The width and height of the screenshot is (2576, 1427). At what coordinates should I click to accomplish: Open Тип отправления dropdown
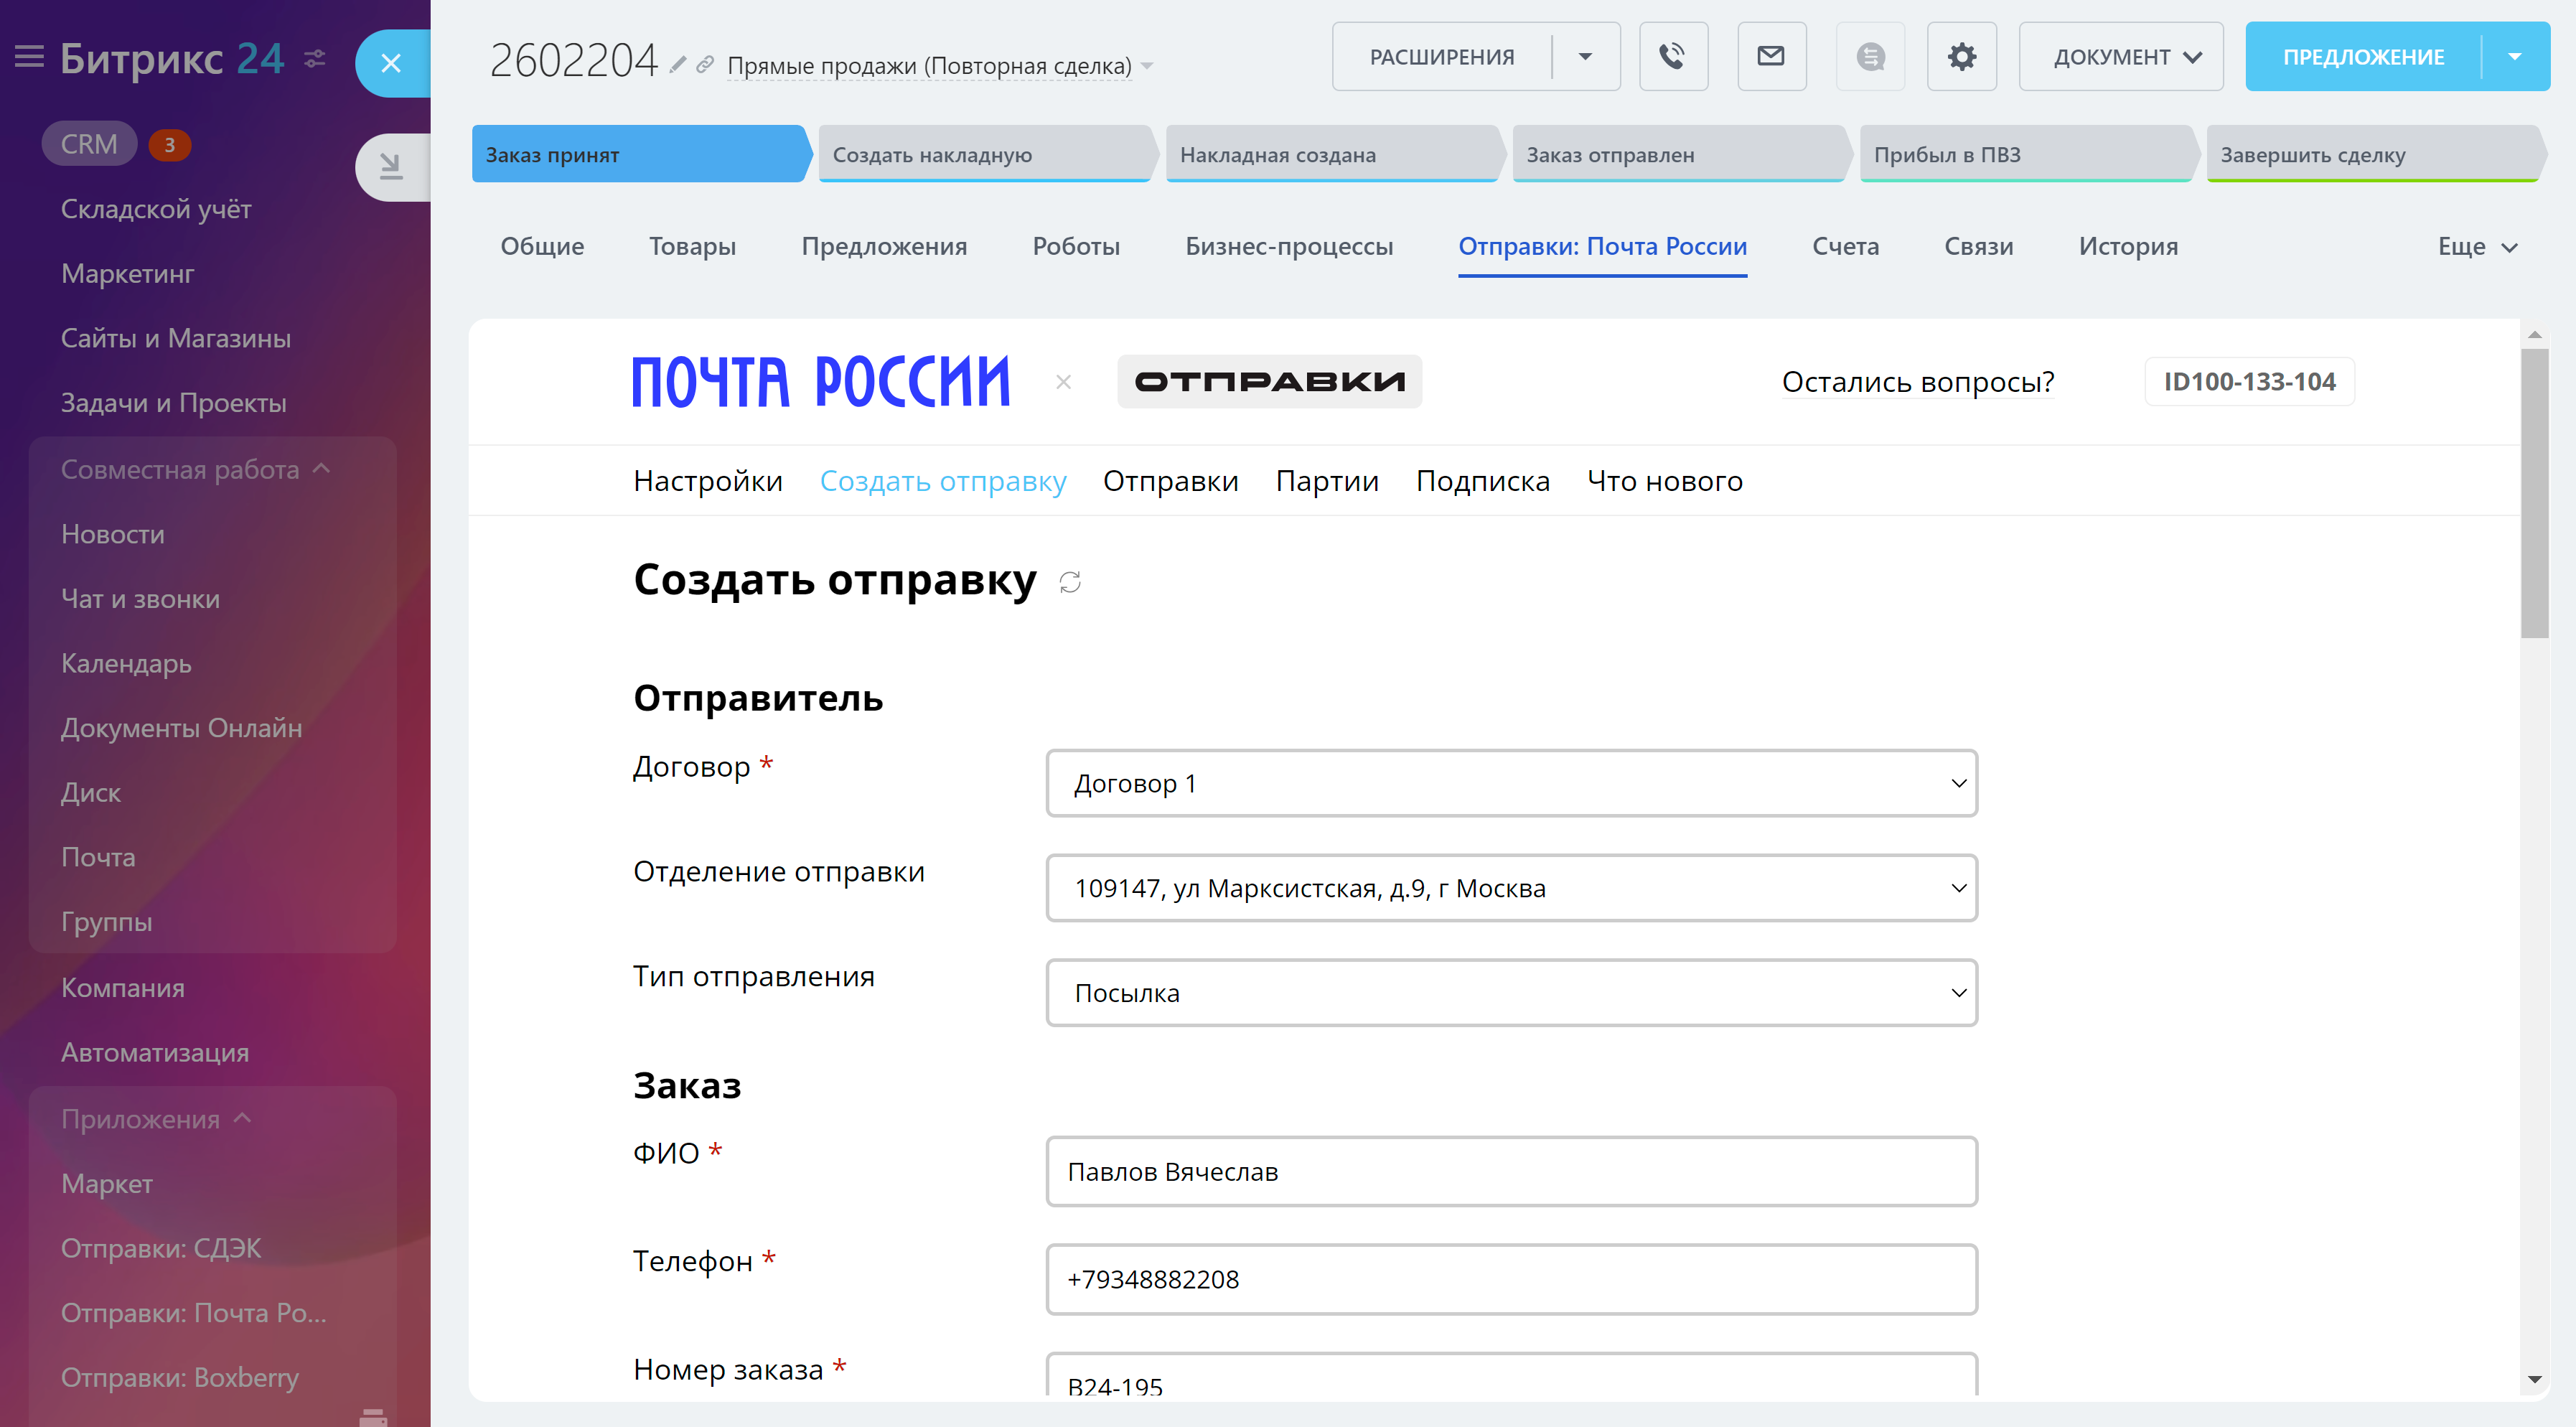point(1511,993)
